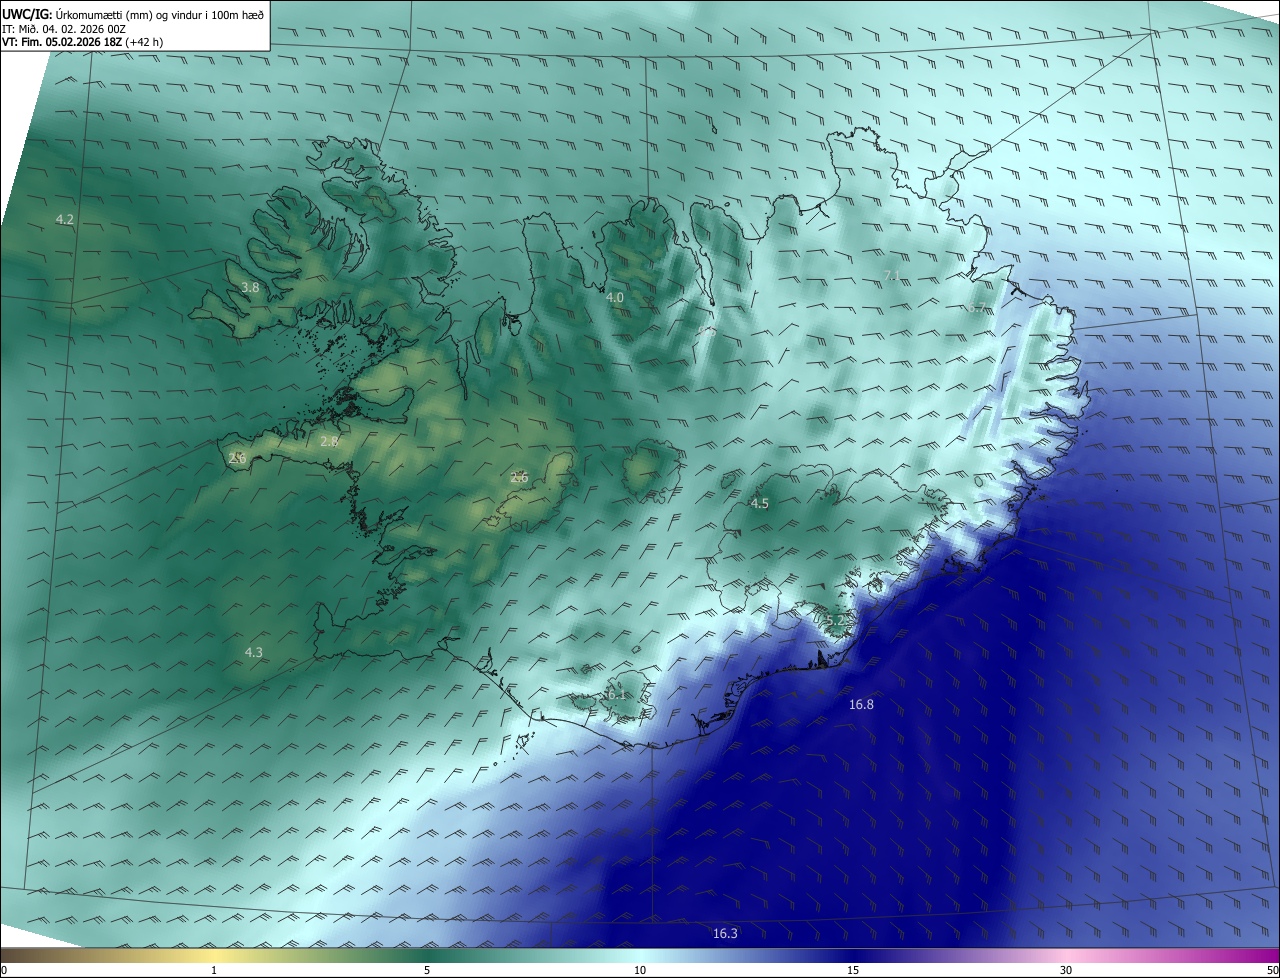Click the 'IT: Mið. 04. 02. 2026 00Z' line

(x=64, y=29)
